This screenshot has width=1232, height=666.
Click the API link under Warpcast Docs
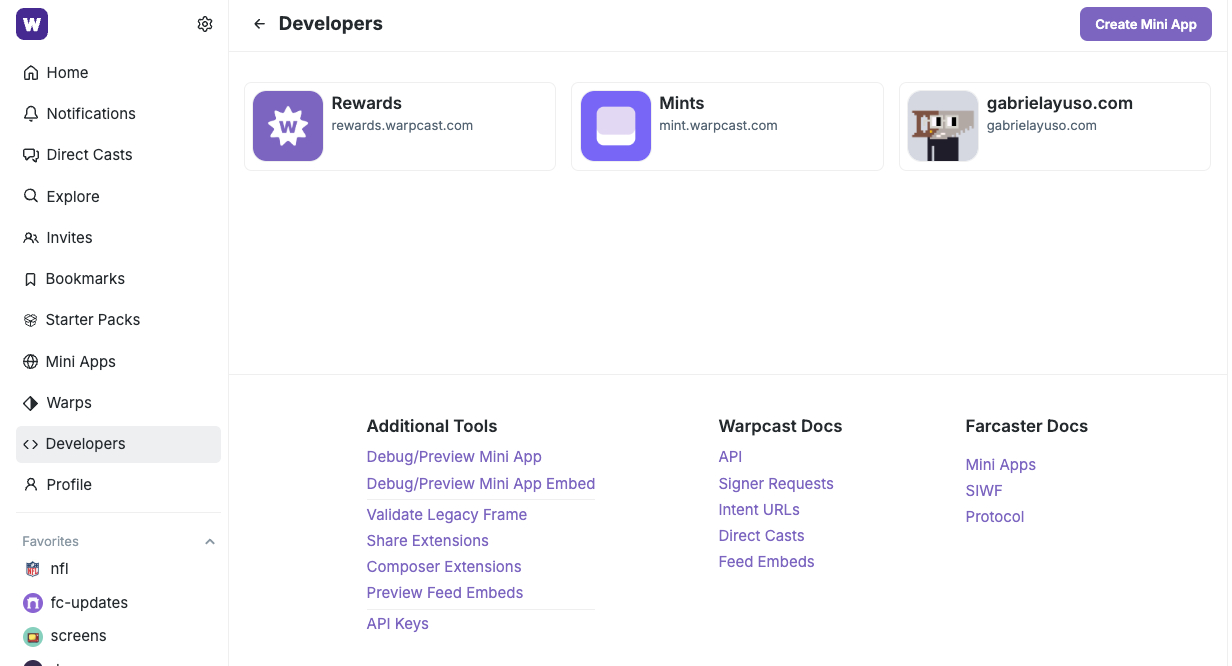point(730,457)
